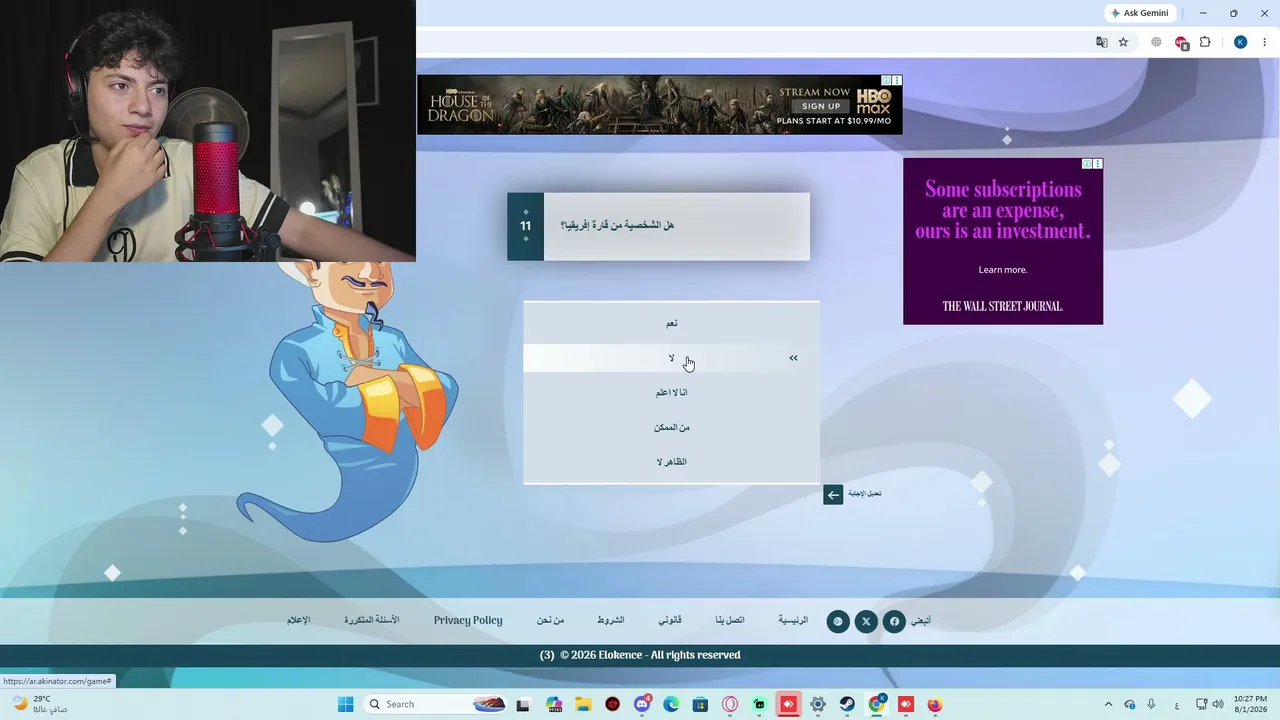1280x720 pixels.
Task: Open the «اتصل بنا» footer link
Action: pos(730,621)
